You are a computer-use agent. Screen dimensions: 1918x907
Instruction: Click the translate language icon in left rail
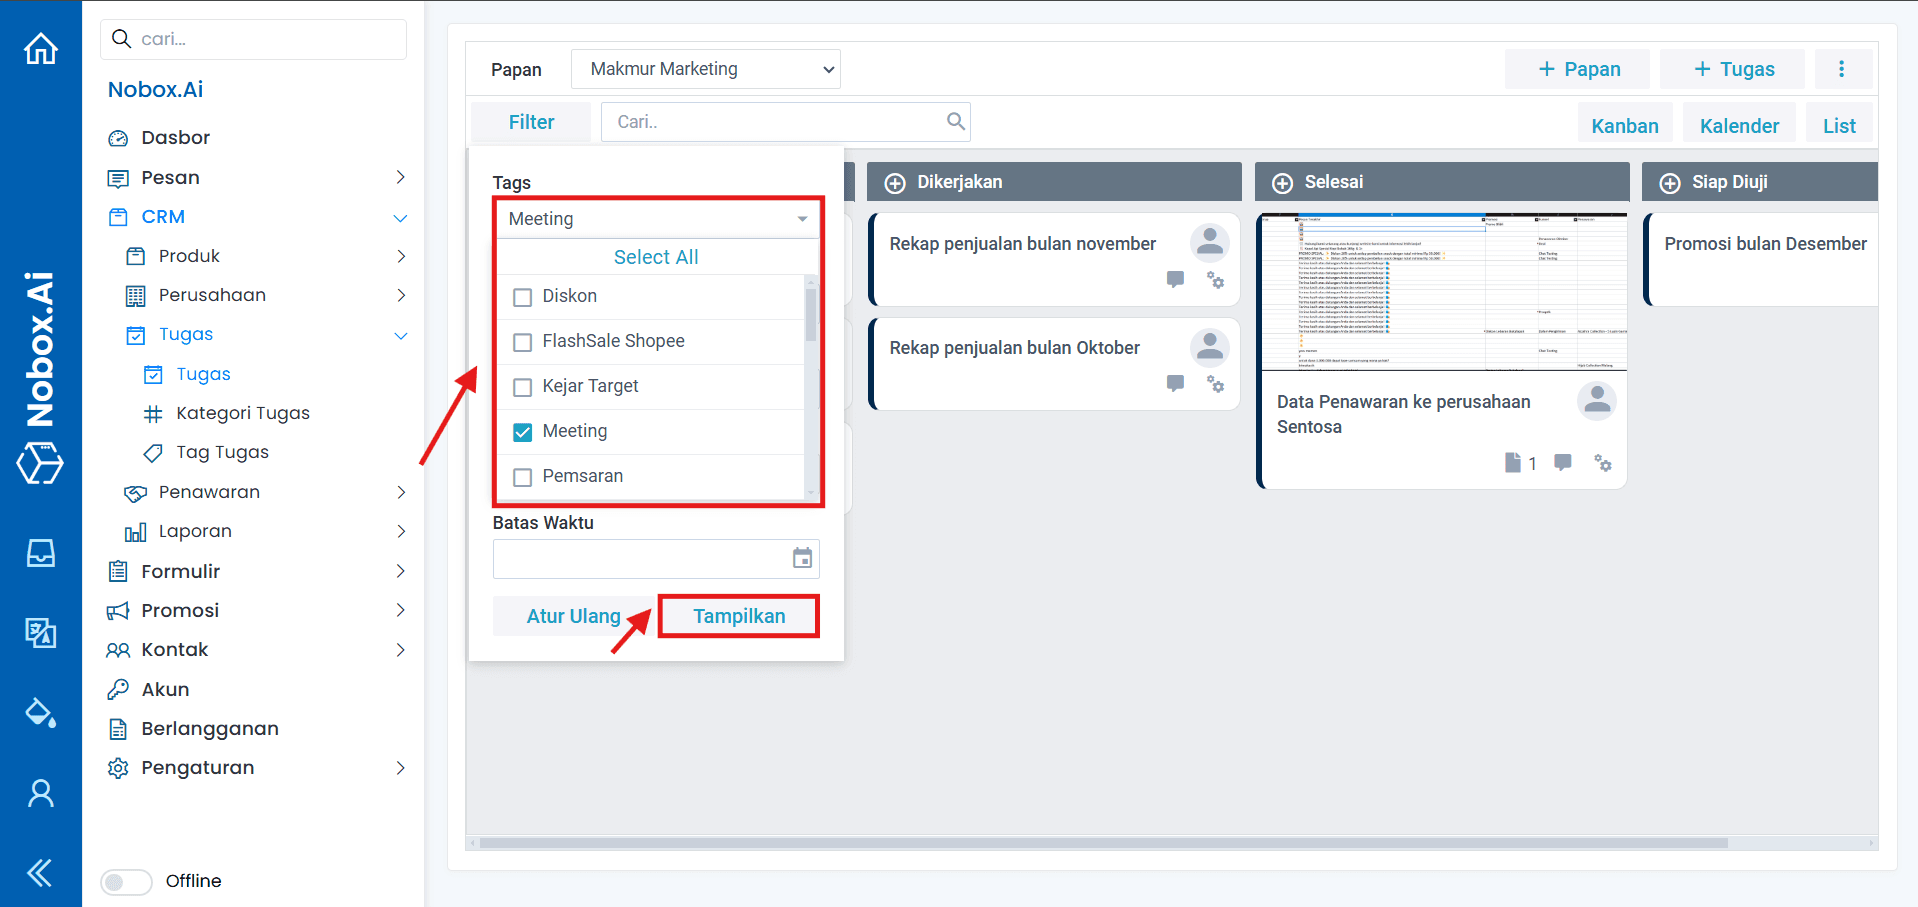point(41,632)
